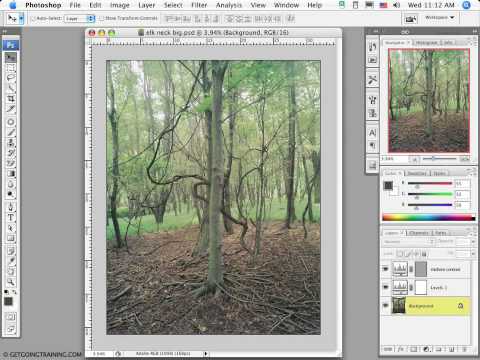The width and height of the screenshot is (480, 360).
Task: Select the Healing Brush tool
Action: [11, 122]
